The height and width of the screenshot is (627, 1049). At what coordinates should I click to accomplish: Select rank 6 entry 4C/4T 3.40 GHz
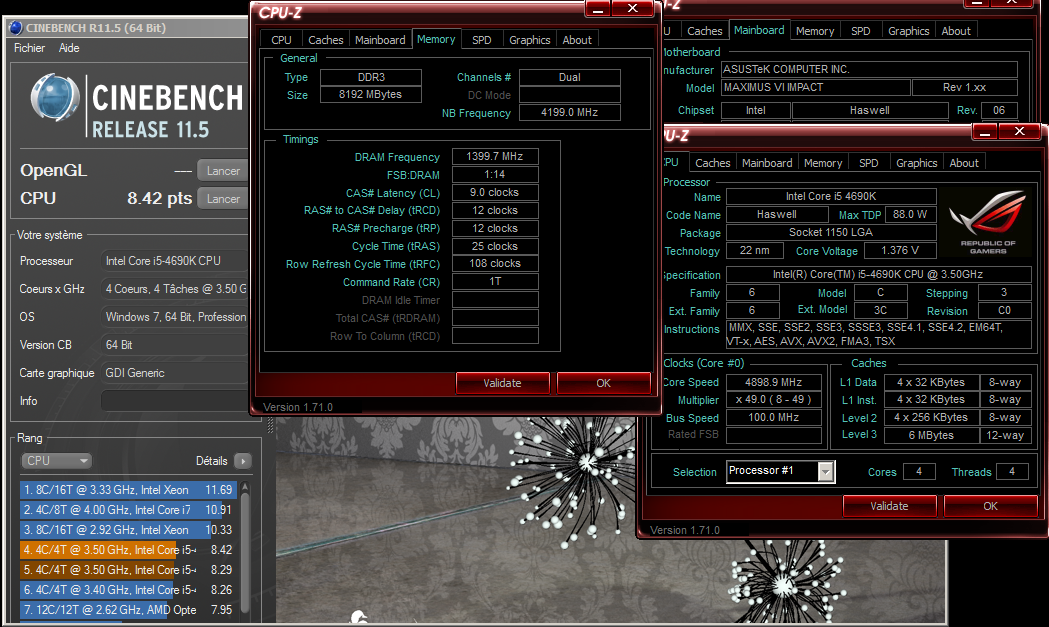click(128, 590)
